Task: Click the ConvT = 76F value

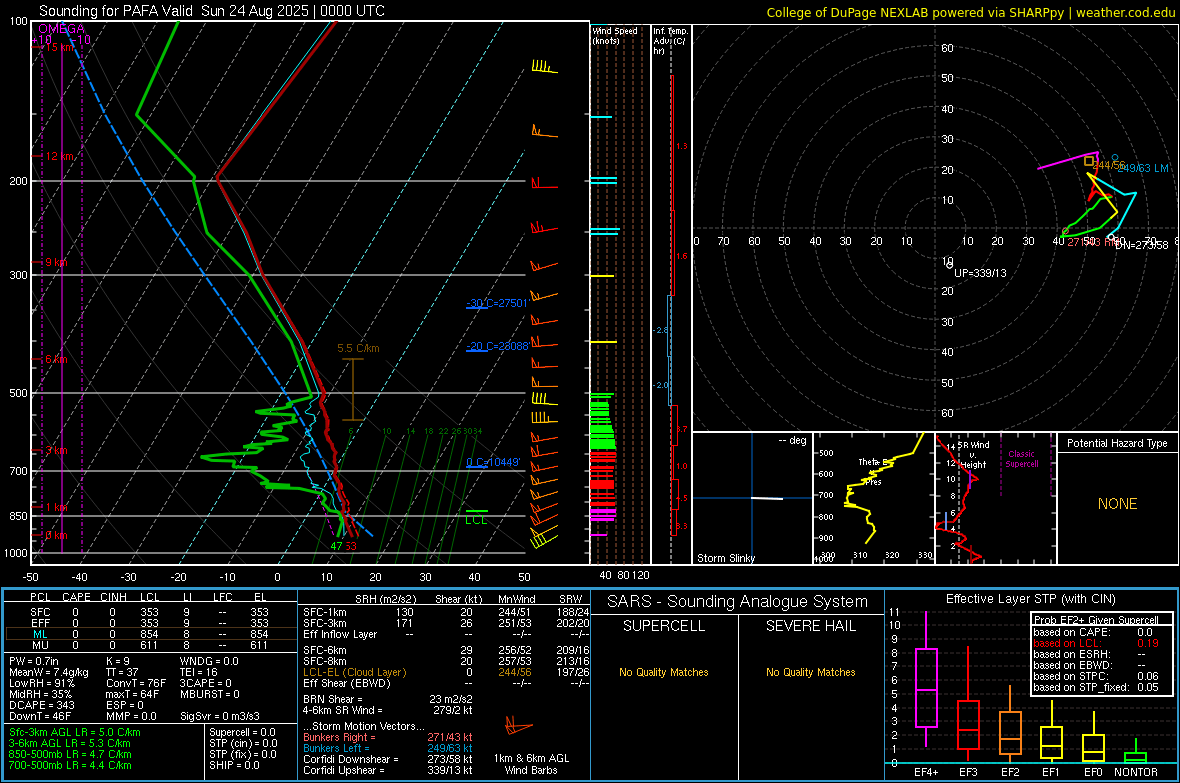Action: [x=136, y=684]
